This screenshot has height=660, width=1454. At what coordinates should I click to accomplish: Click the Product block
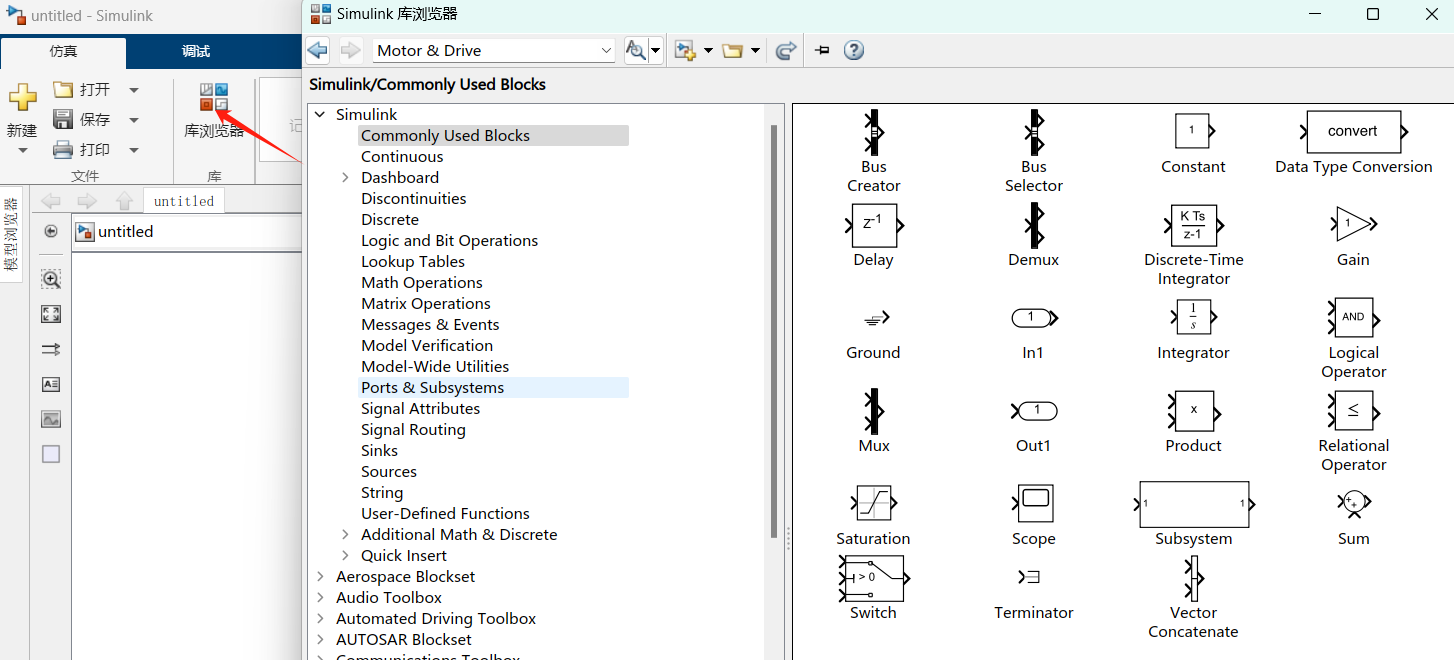[x=1193, y=410]
